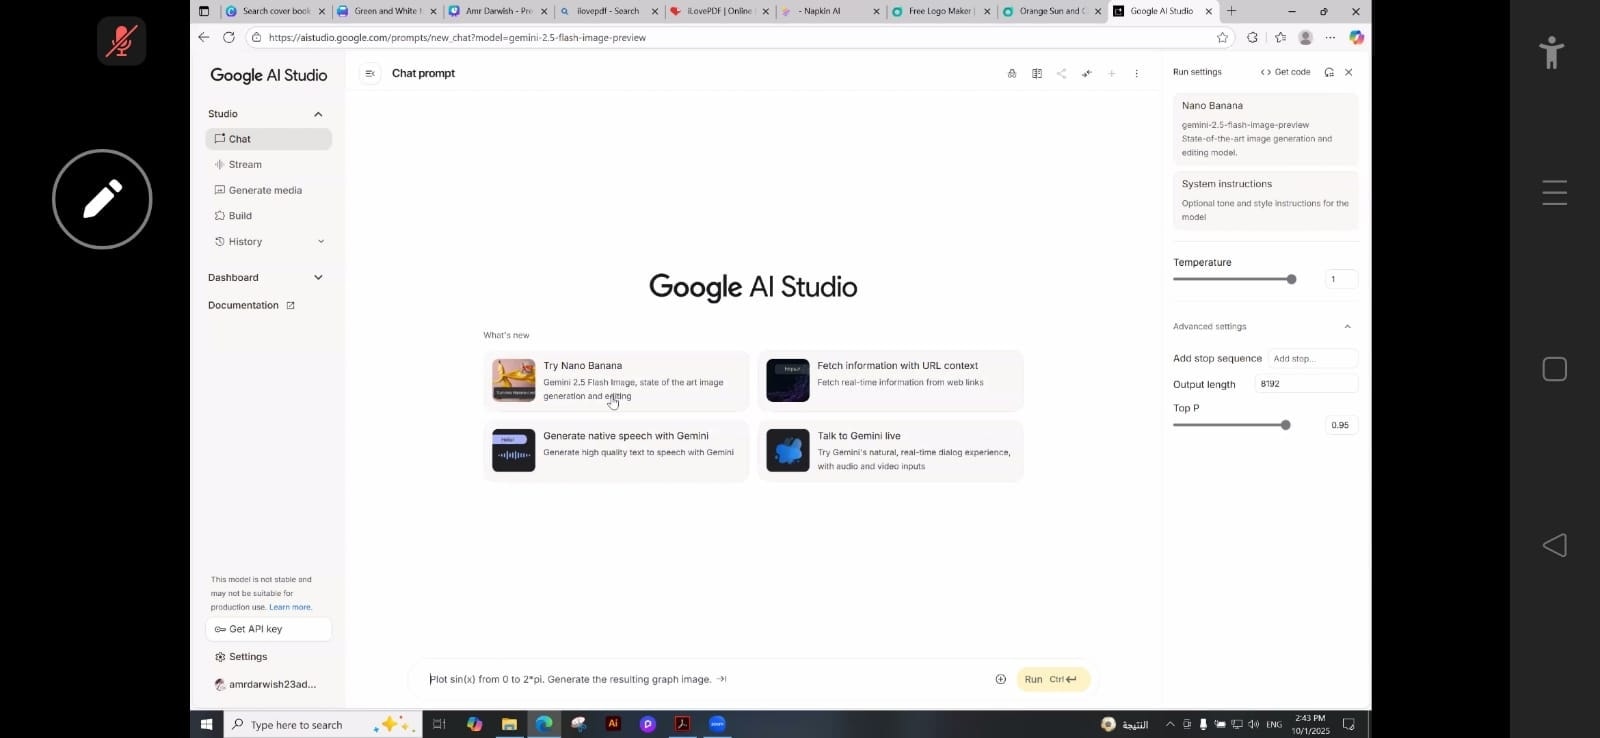Viewport: 1600px width, 738px height.
Task: Click the sparkle icon in chat header
Action: [1086, 73]
